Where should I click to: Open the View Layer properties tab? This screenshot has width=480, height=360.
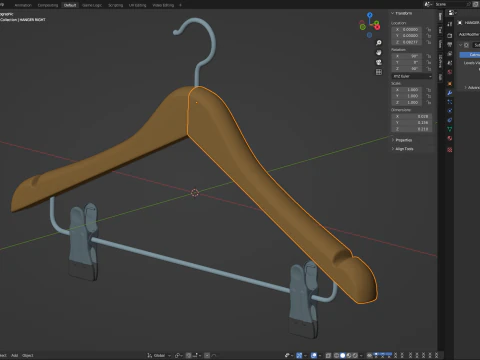click(450, 54)
